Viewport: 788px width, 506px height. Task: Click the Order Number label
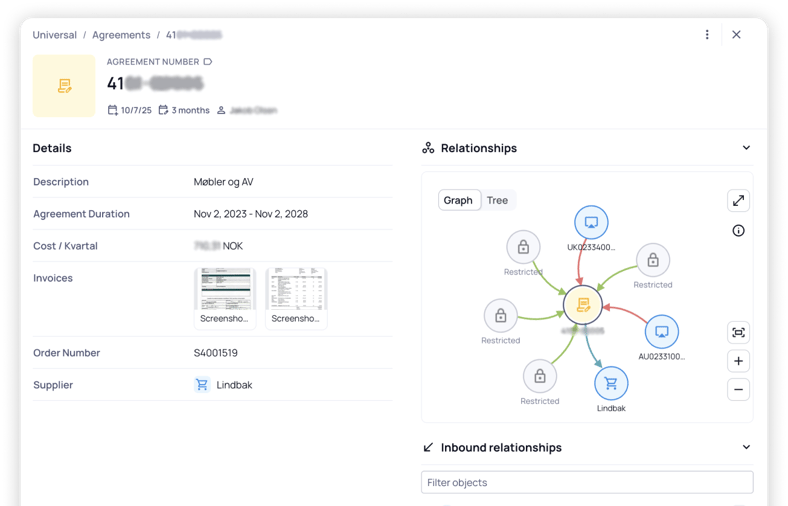pyautogui.click(x=66, y=353)
